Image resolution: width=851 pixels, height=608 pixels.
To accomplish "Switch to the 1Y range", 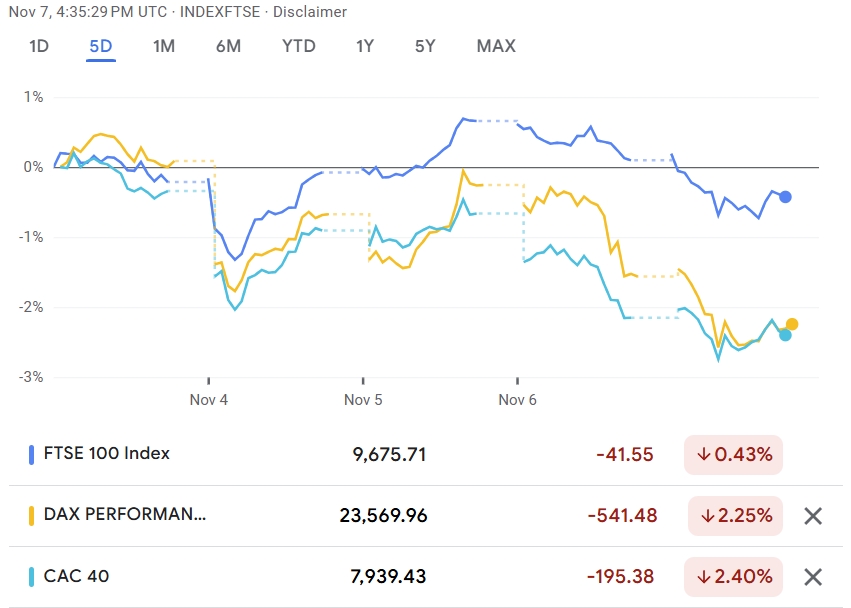I will coord(365,46).
